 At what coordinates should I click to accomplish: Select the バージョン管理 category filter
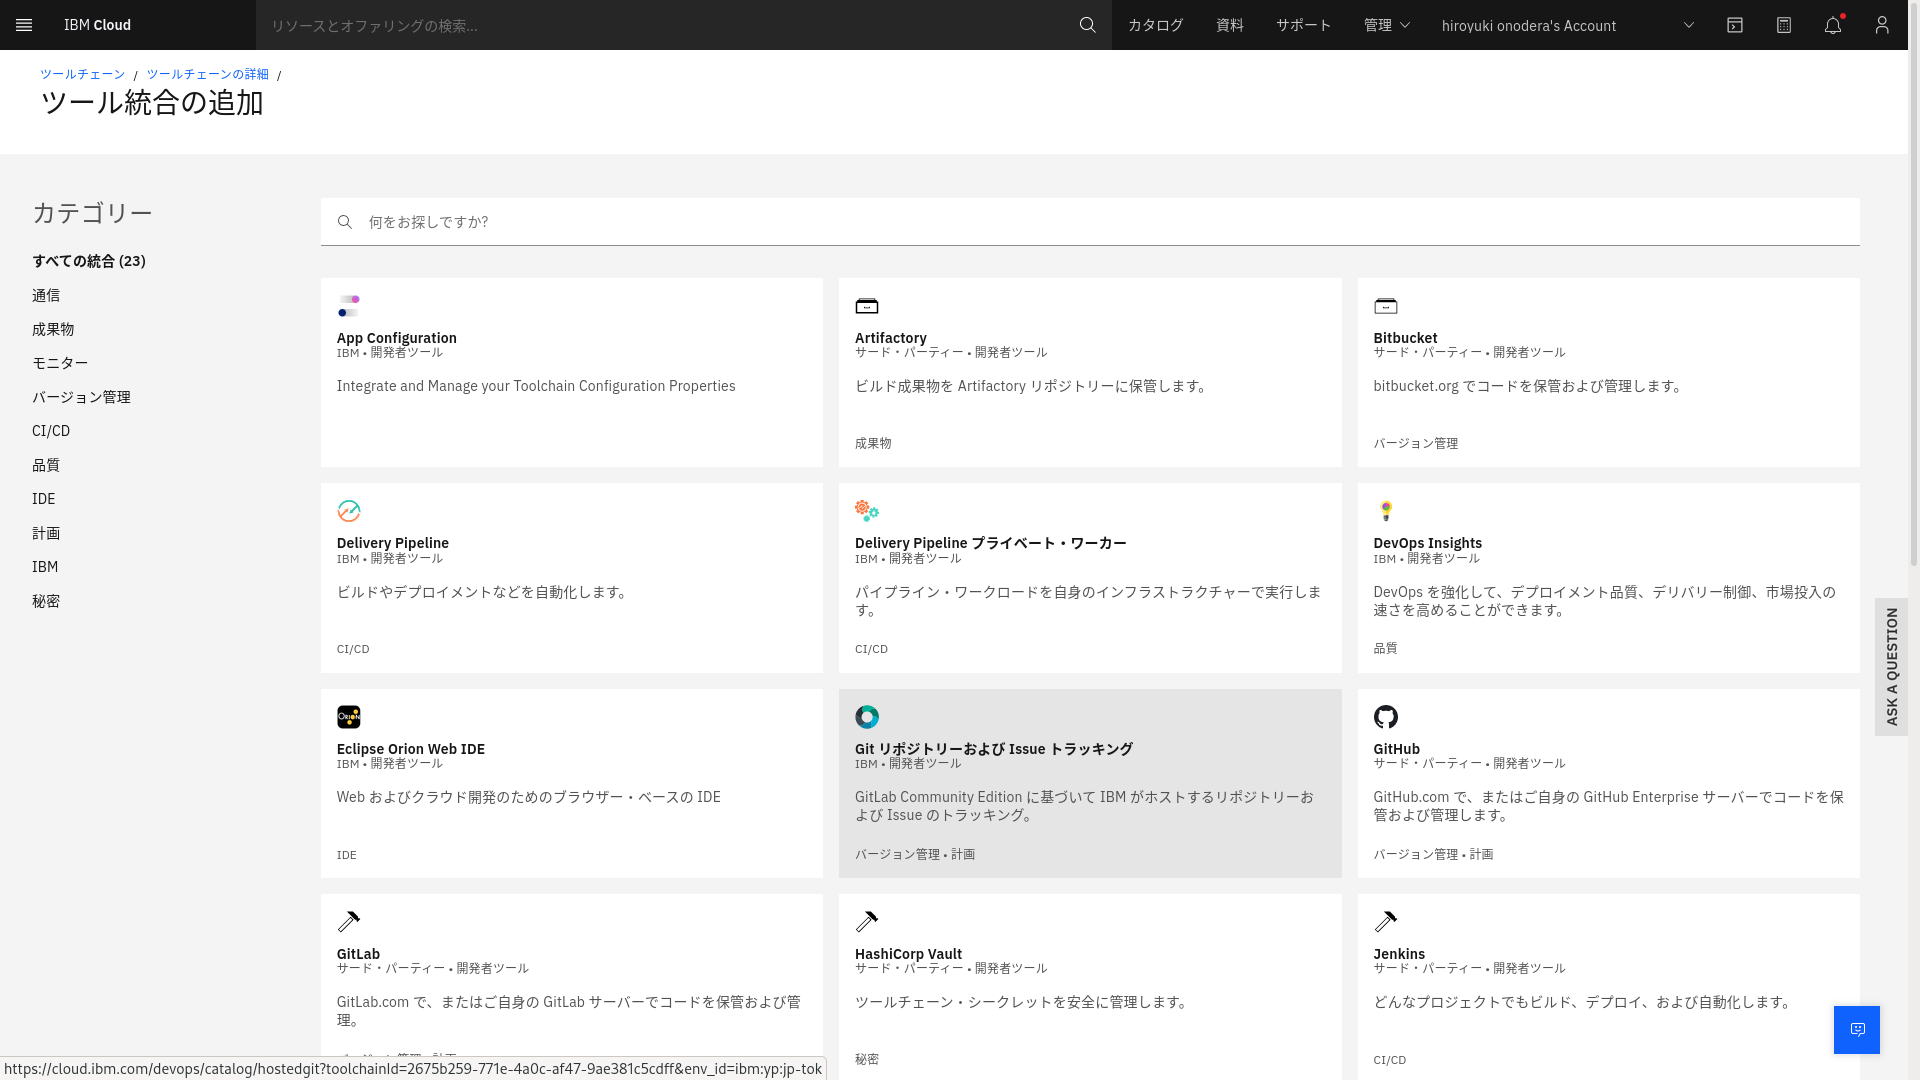pyautogui.click(x=81, y=396)
